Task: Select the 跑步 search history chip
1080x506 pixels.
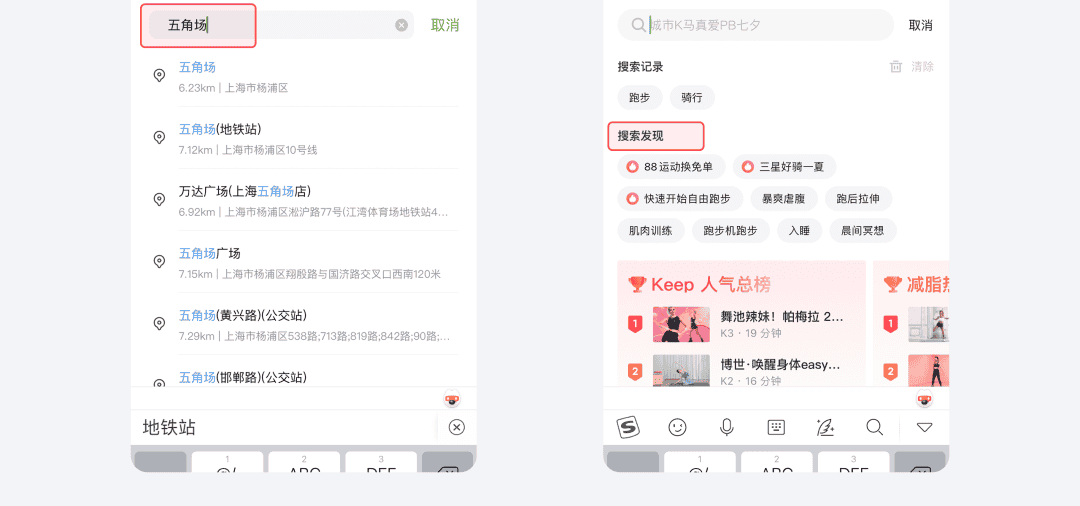Action: tap(640, 98)
